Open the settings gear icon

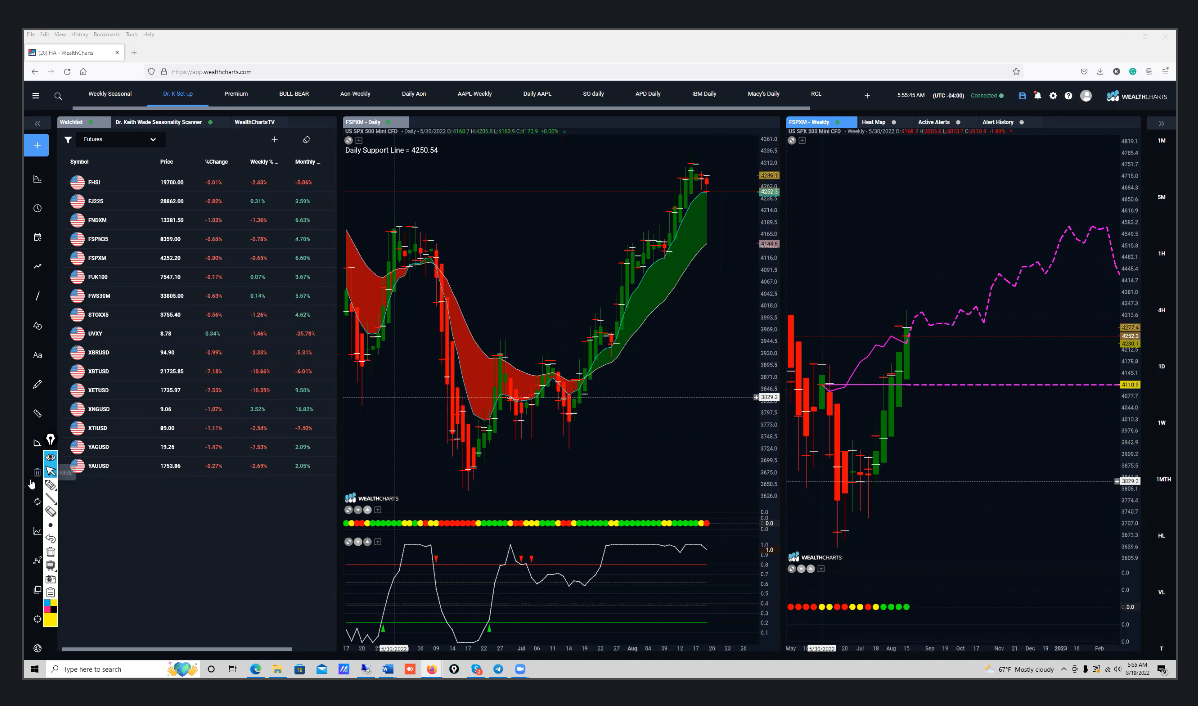pos(1053,96)
